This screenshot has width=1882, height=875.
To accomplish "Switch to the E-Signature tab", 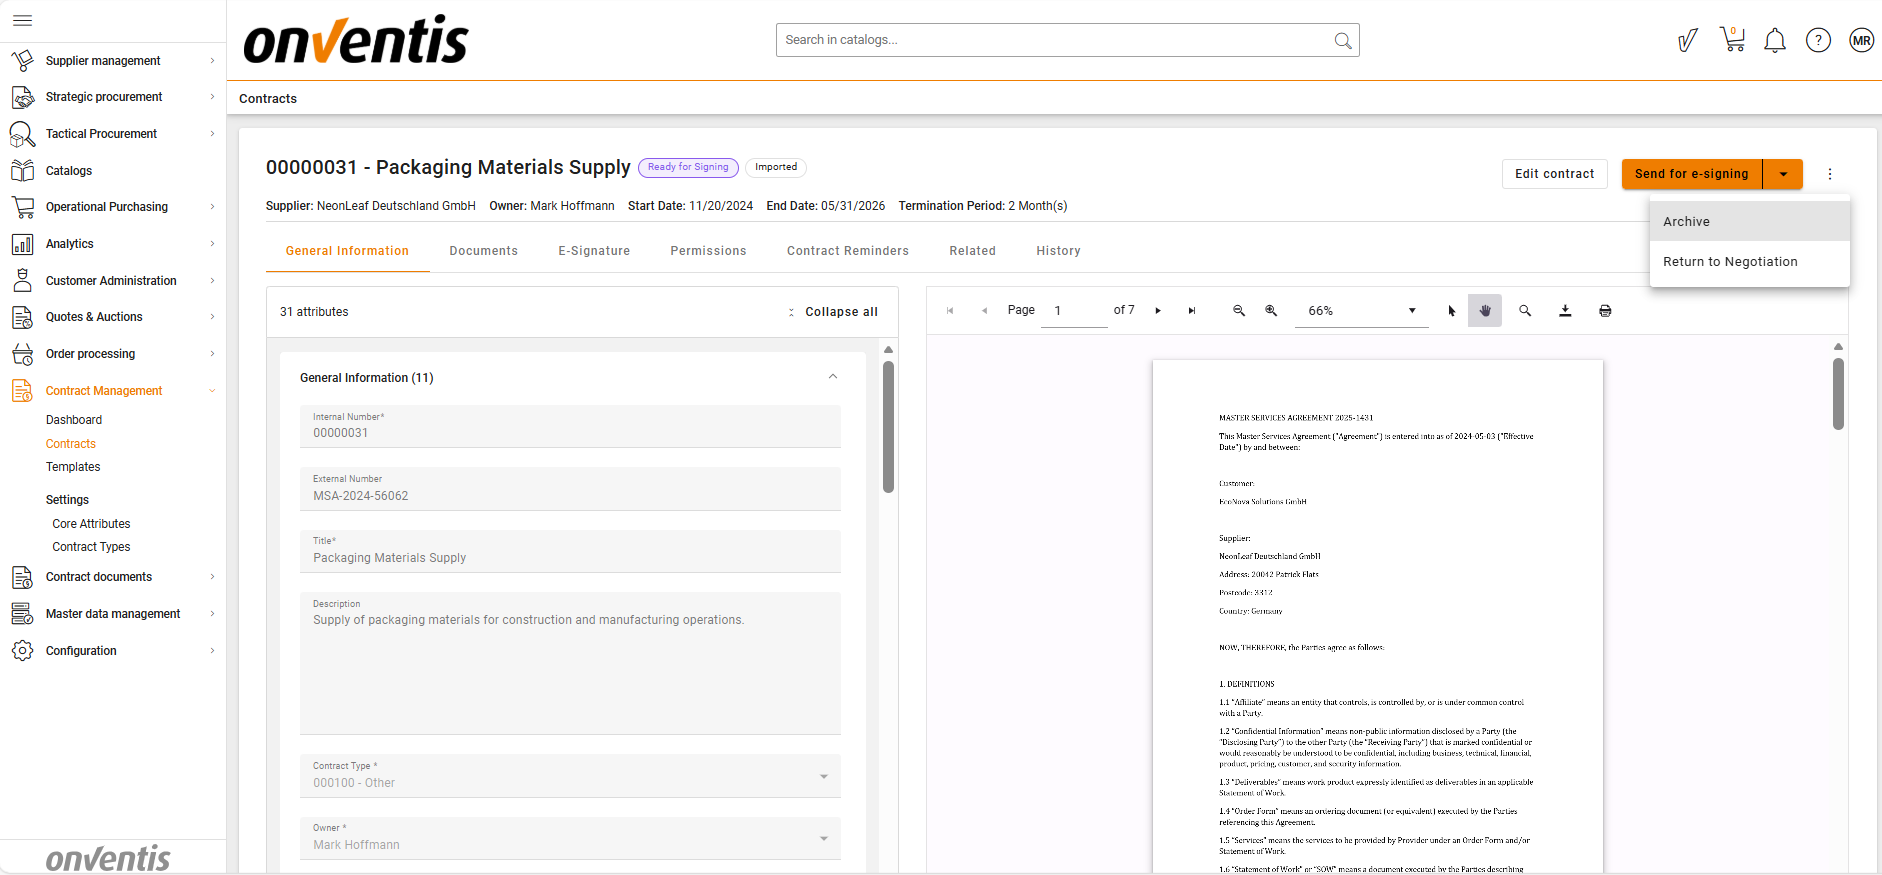I will pyautogui.click(x=594, y=251).
